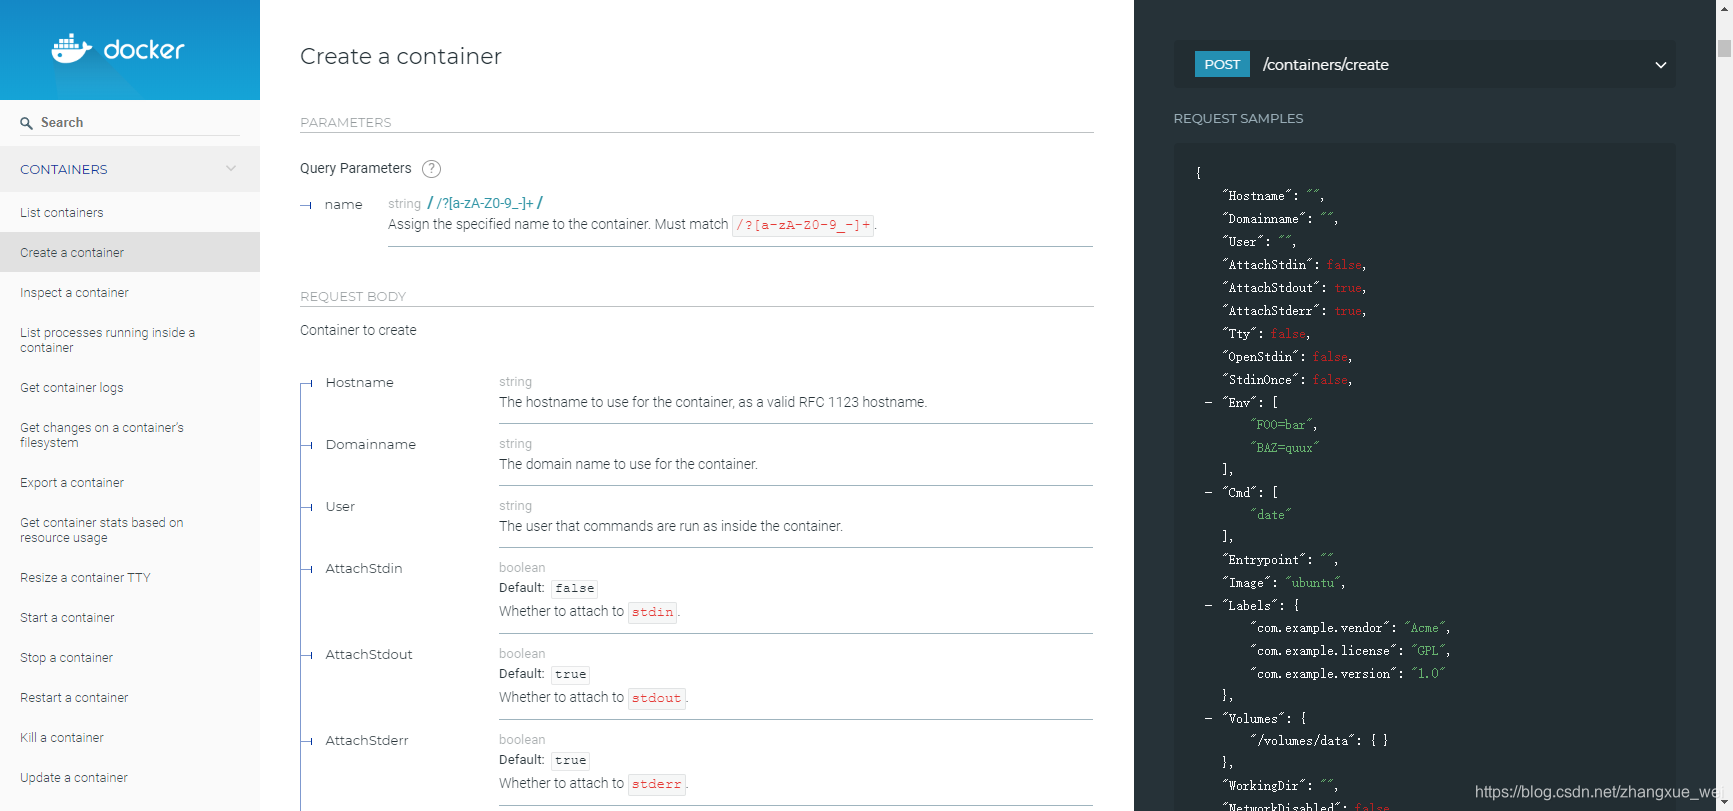Click the AttachStderr field label
This screenshot has height=811, width=1733.
(367, 741)
